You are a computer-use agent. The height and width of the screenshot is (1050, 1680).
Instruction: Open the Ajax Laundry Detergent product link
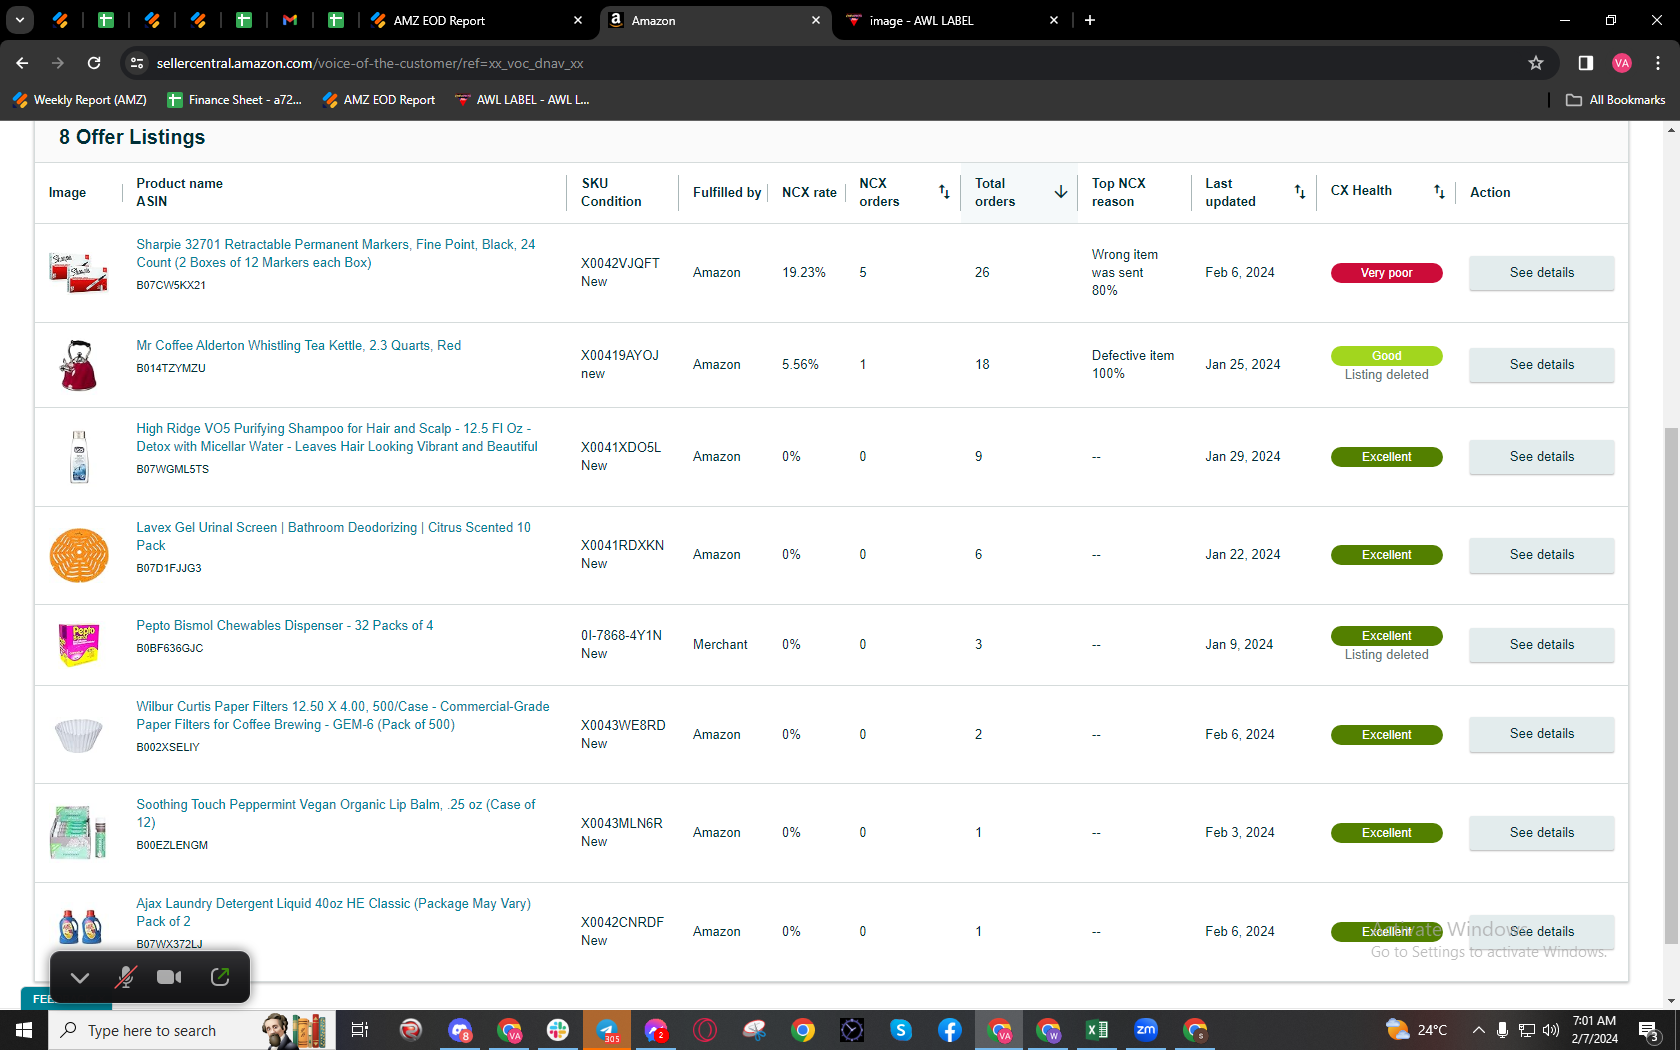tap(334, 912)
